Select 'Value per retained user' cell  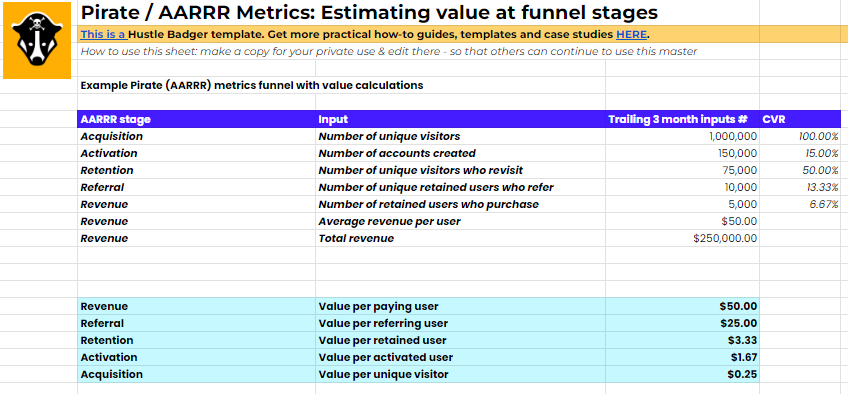pyautogui.click(x=461, y=340)
